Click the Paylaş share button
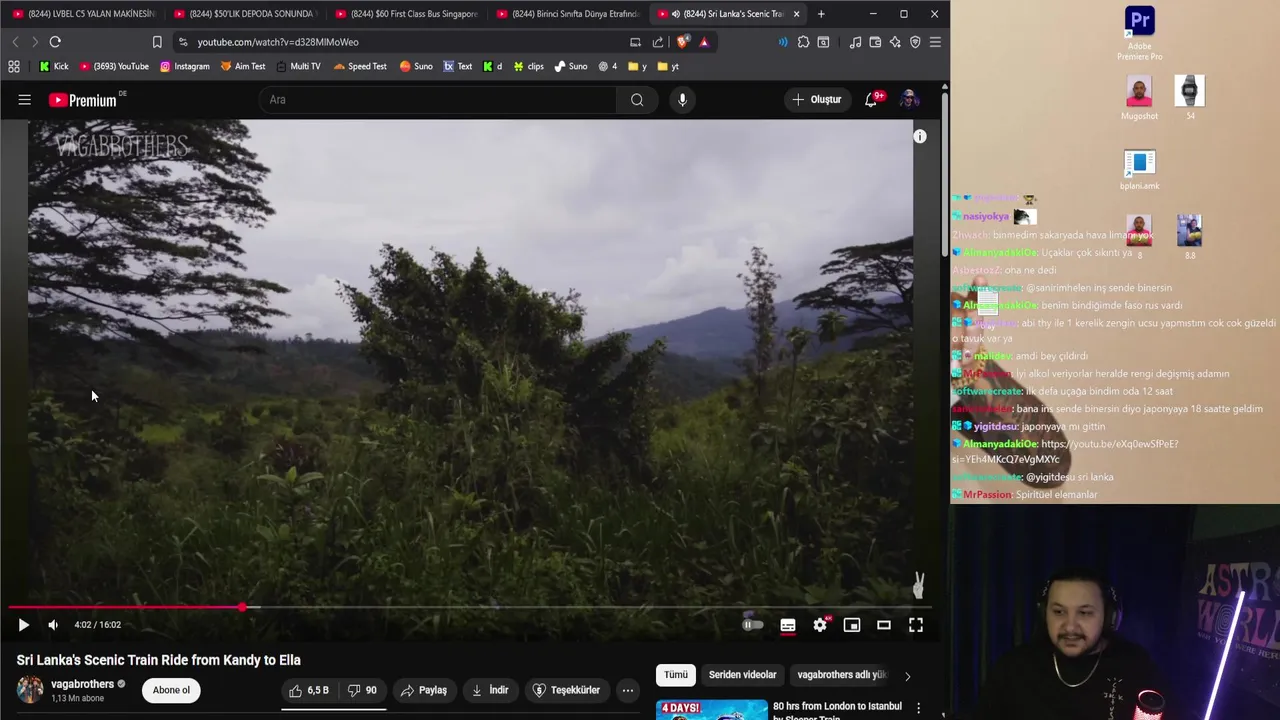The height and width of the screenshot is (720, 1280). pos(424,690)
